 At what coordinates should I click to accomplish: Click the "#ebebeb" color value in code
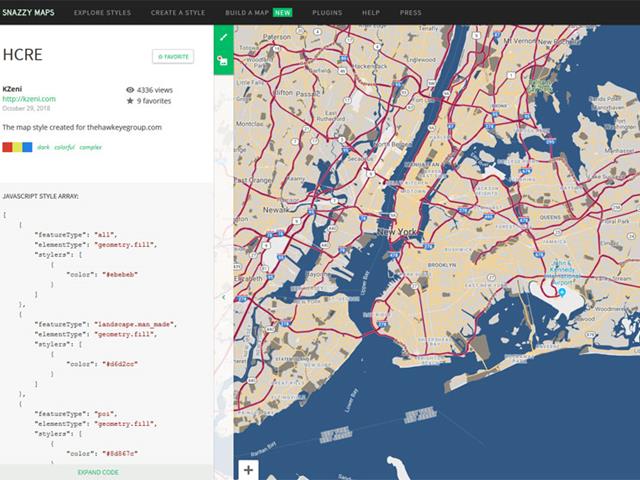pyautogui.click(x=120, y=275)
